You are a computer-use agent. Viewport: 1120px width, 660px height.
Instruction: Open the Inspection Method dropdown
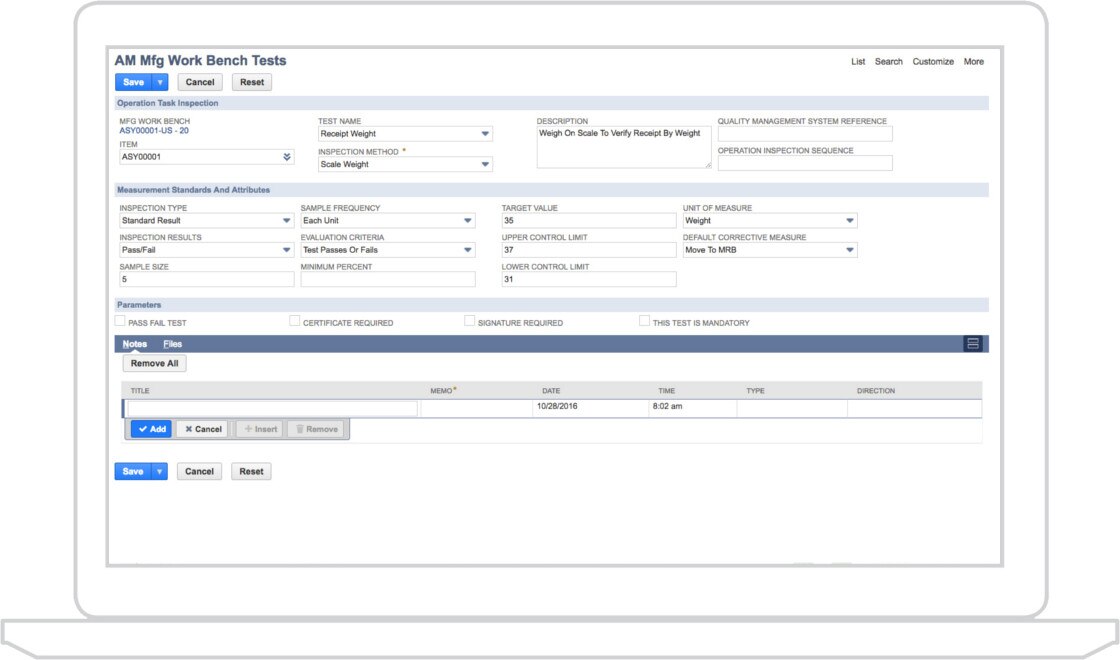487,164
